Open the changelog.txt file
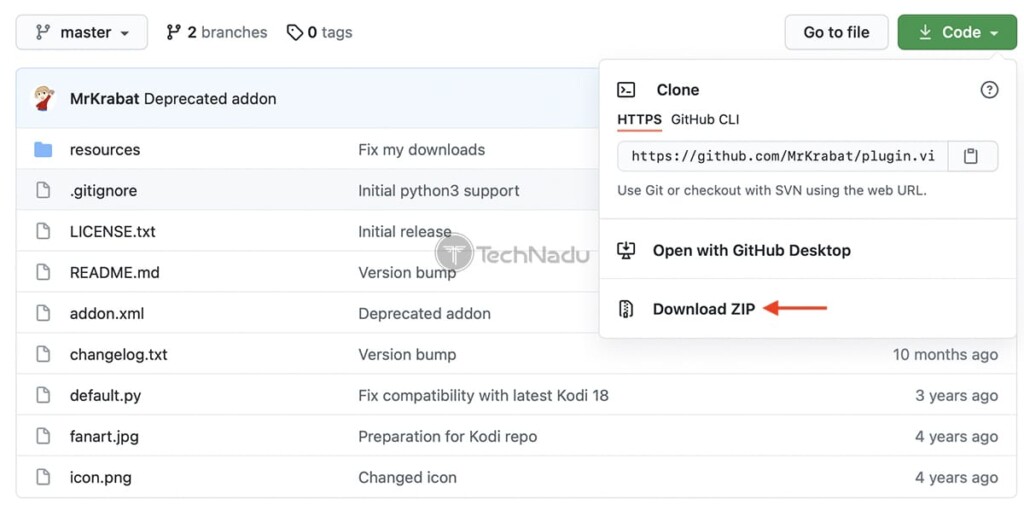Screen dimensions: 1024x505 click(118, 354)
